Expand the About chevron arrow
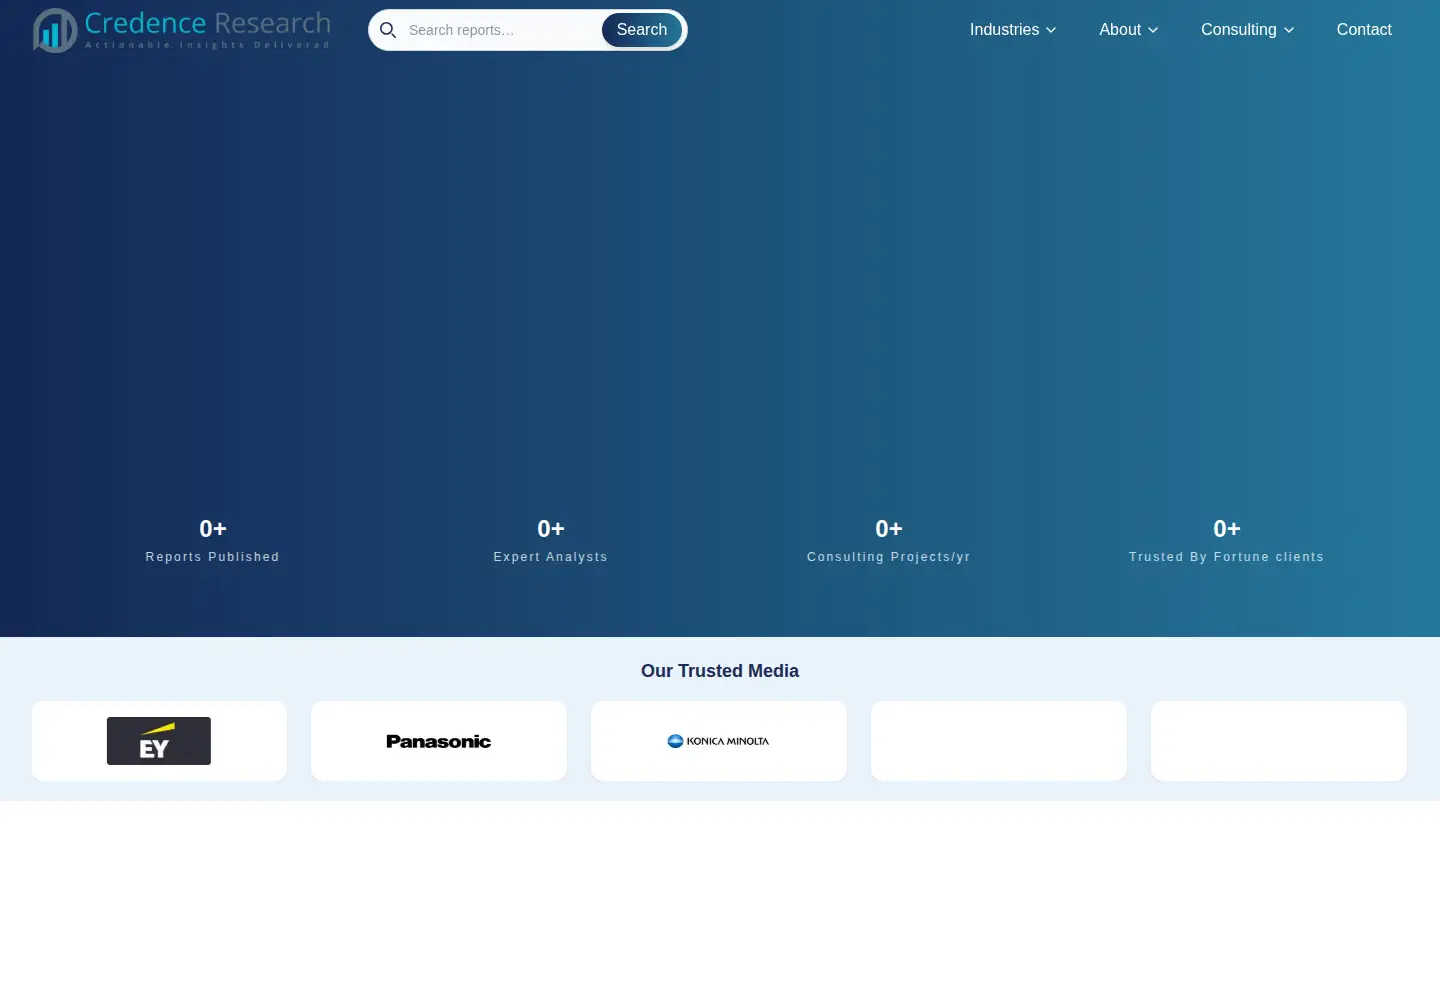The height and width of the screenshot is (1000, 1440). point(1153,30)
